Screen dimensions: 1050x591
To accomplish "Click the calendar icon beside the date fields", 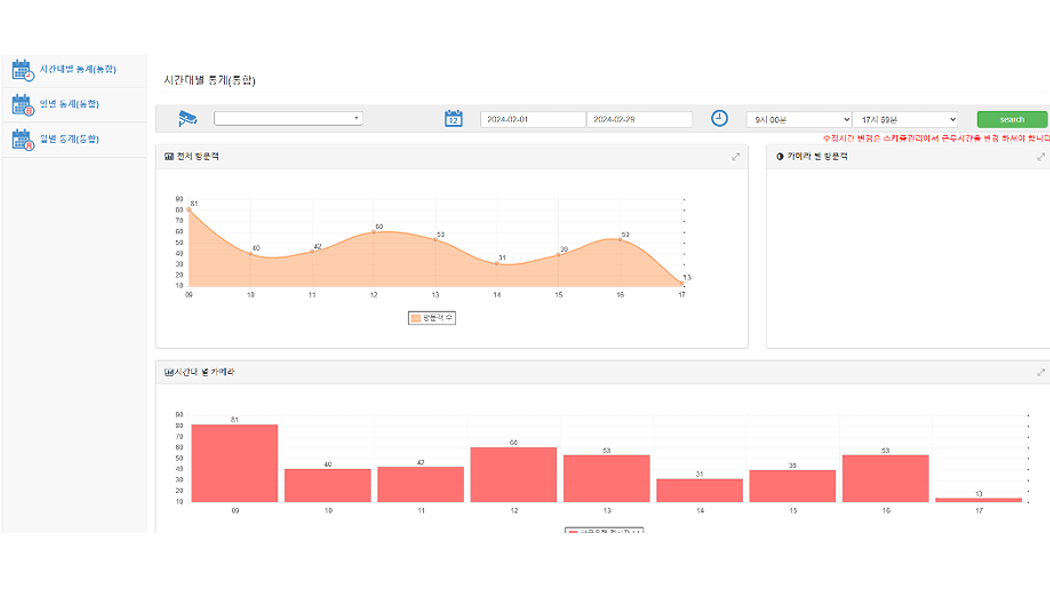I will (x=454, y=118).
